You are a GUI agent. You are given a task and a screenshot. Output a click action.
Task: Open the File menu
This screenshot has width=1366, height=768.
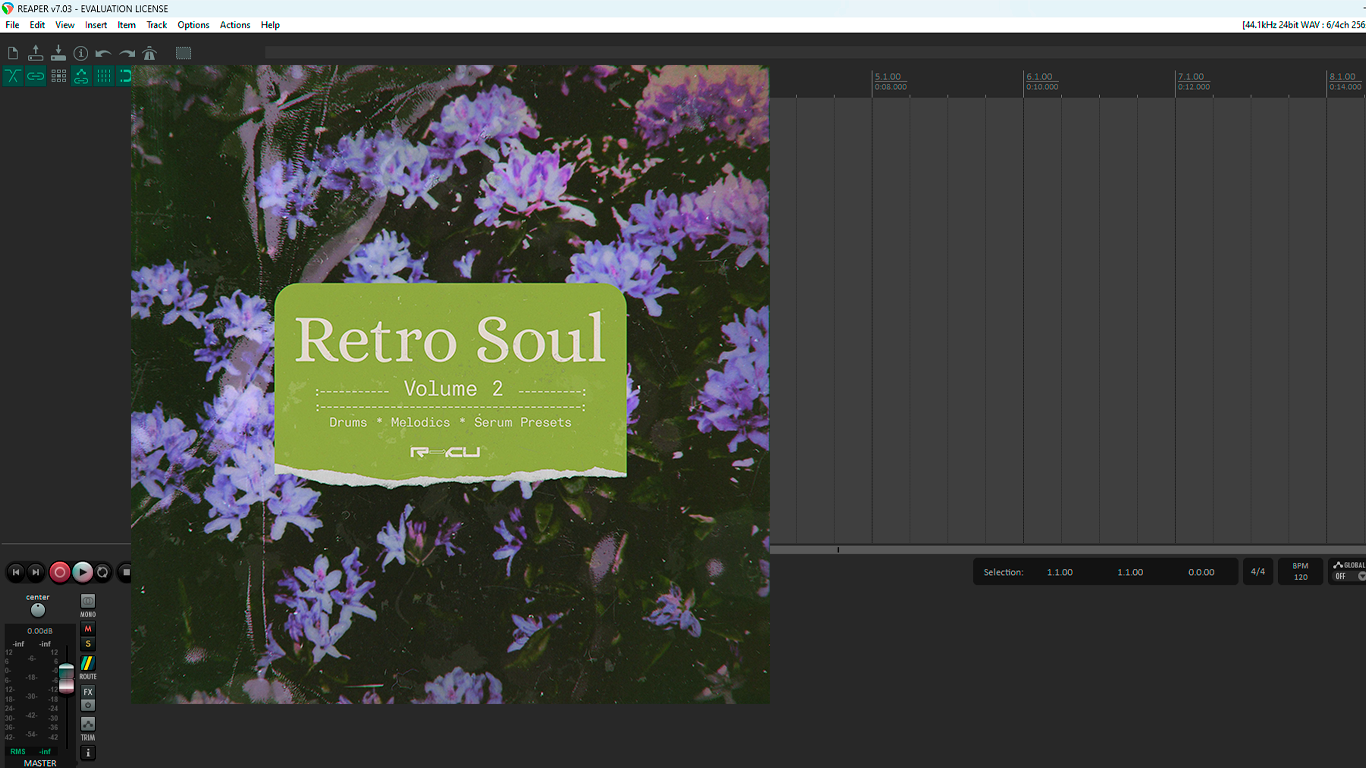[12, 25]
